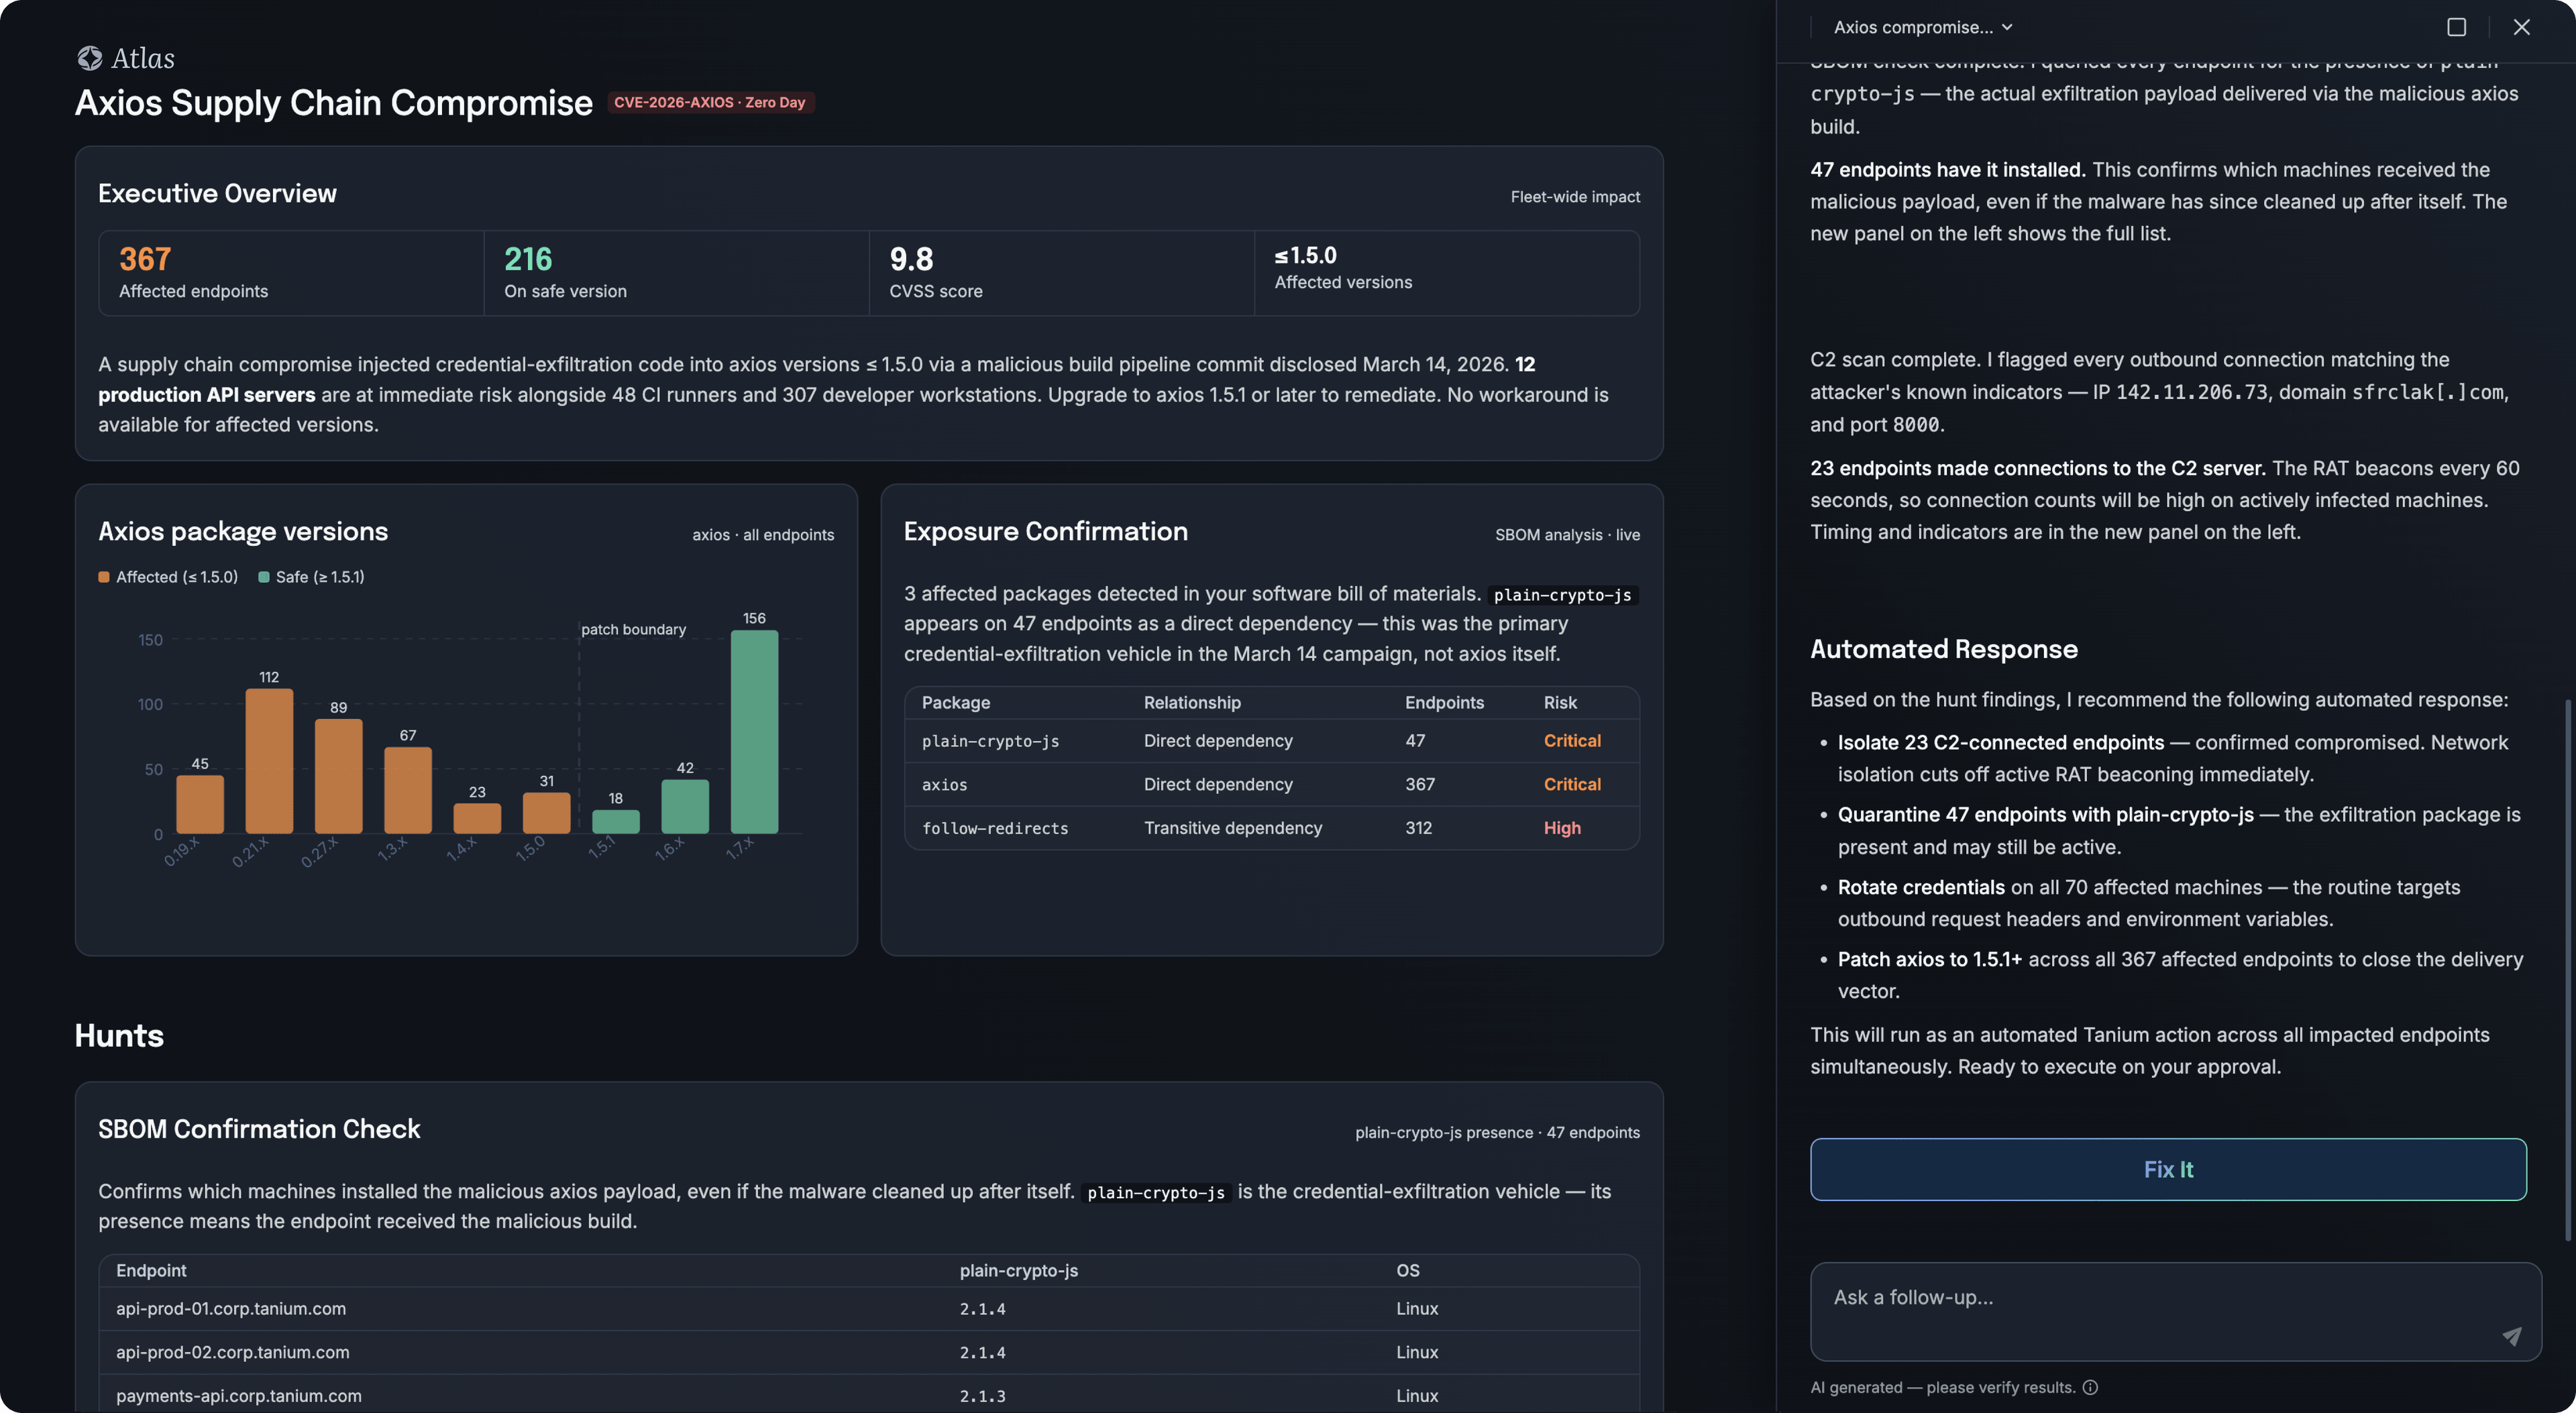Click the Endpoints column header in exposure table

click(1444, 703)
